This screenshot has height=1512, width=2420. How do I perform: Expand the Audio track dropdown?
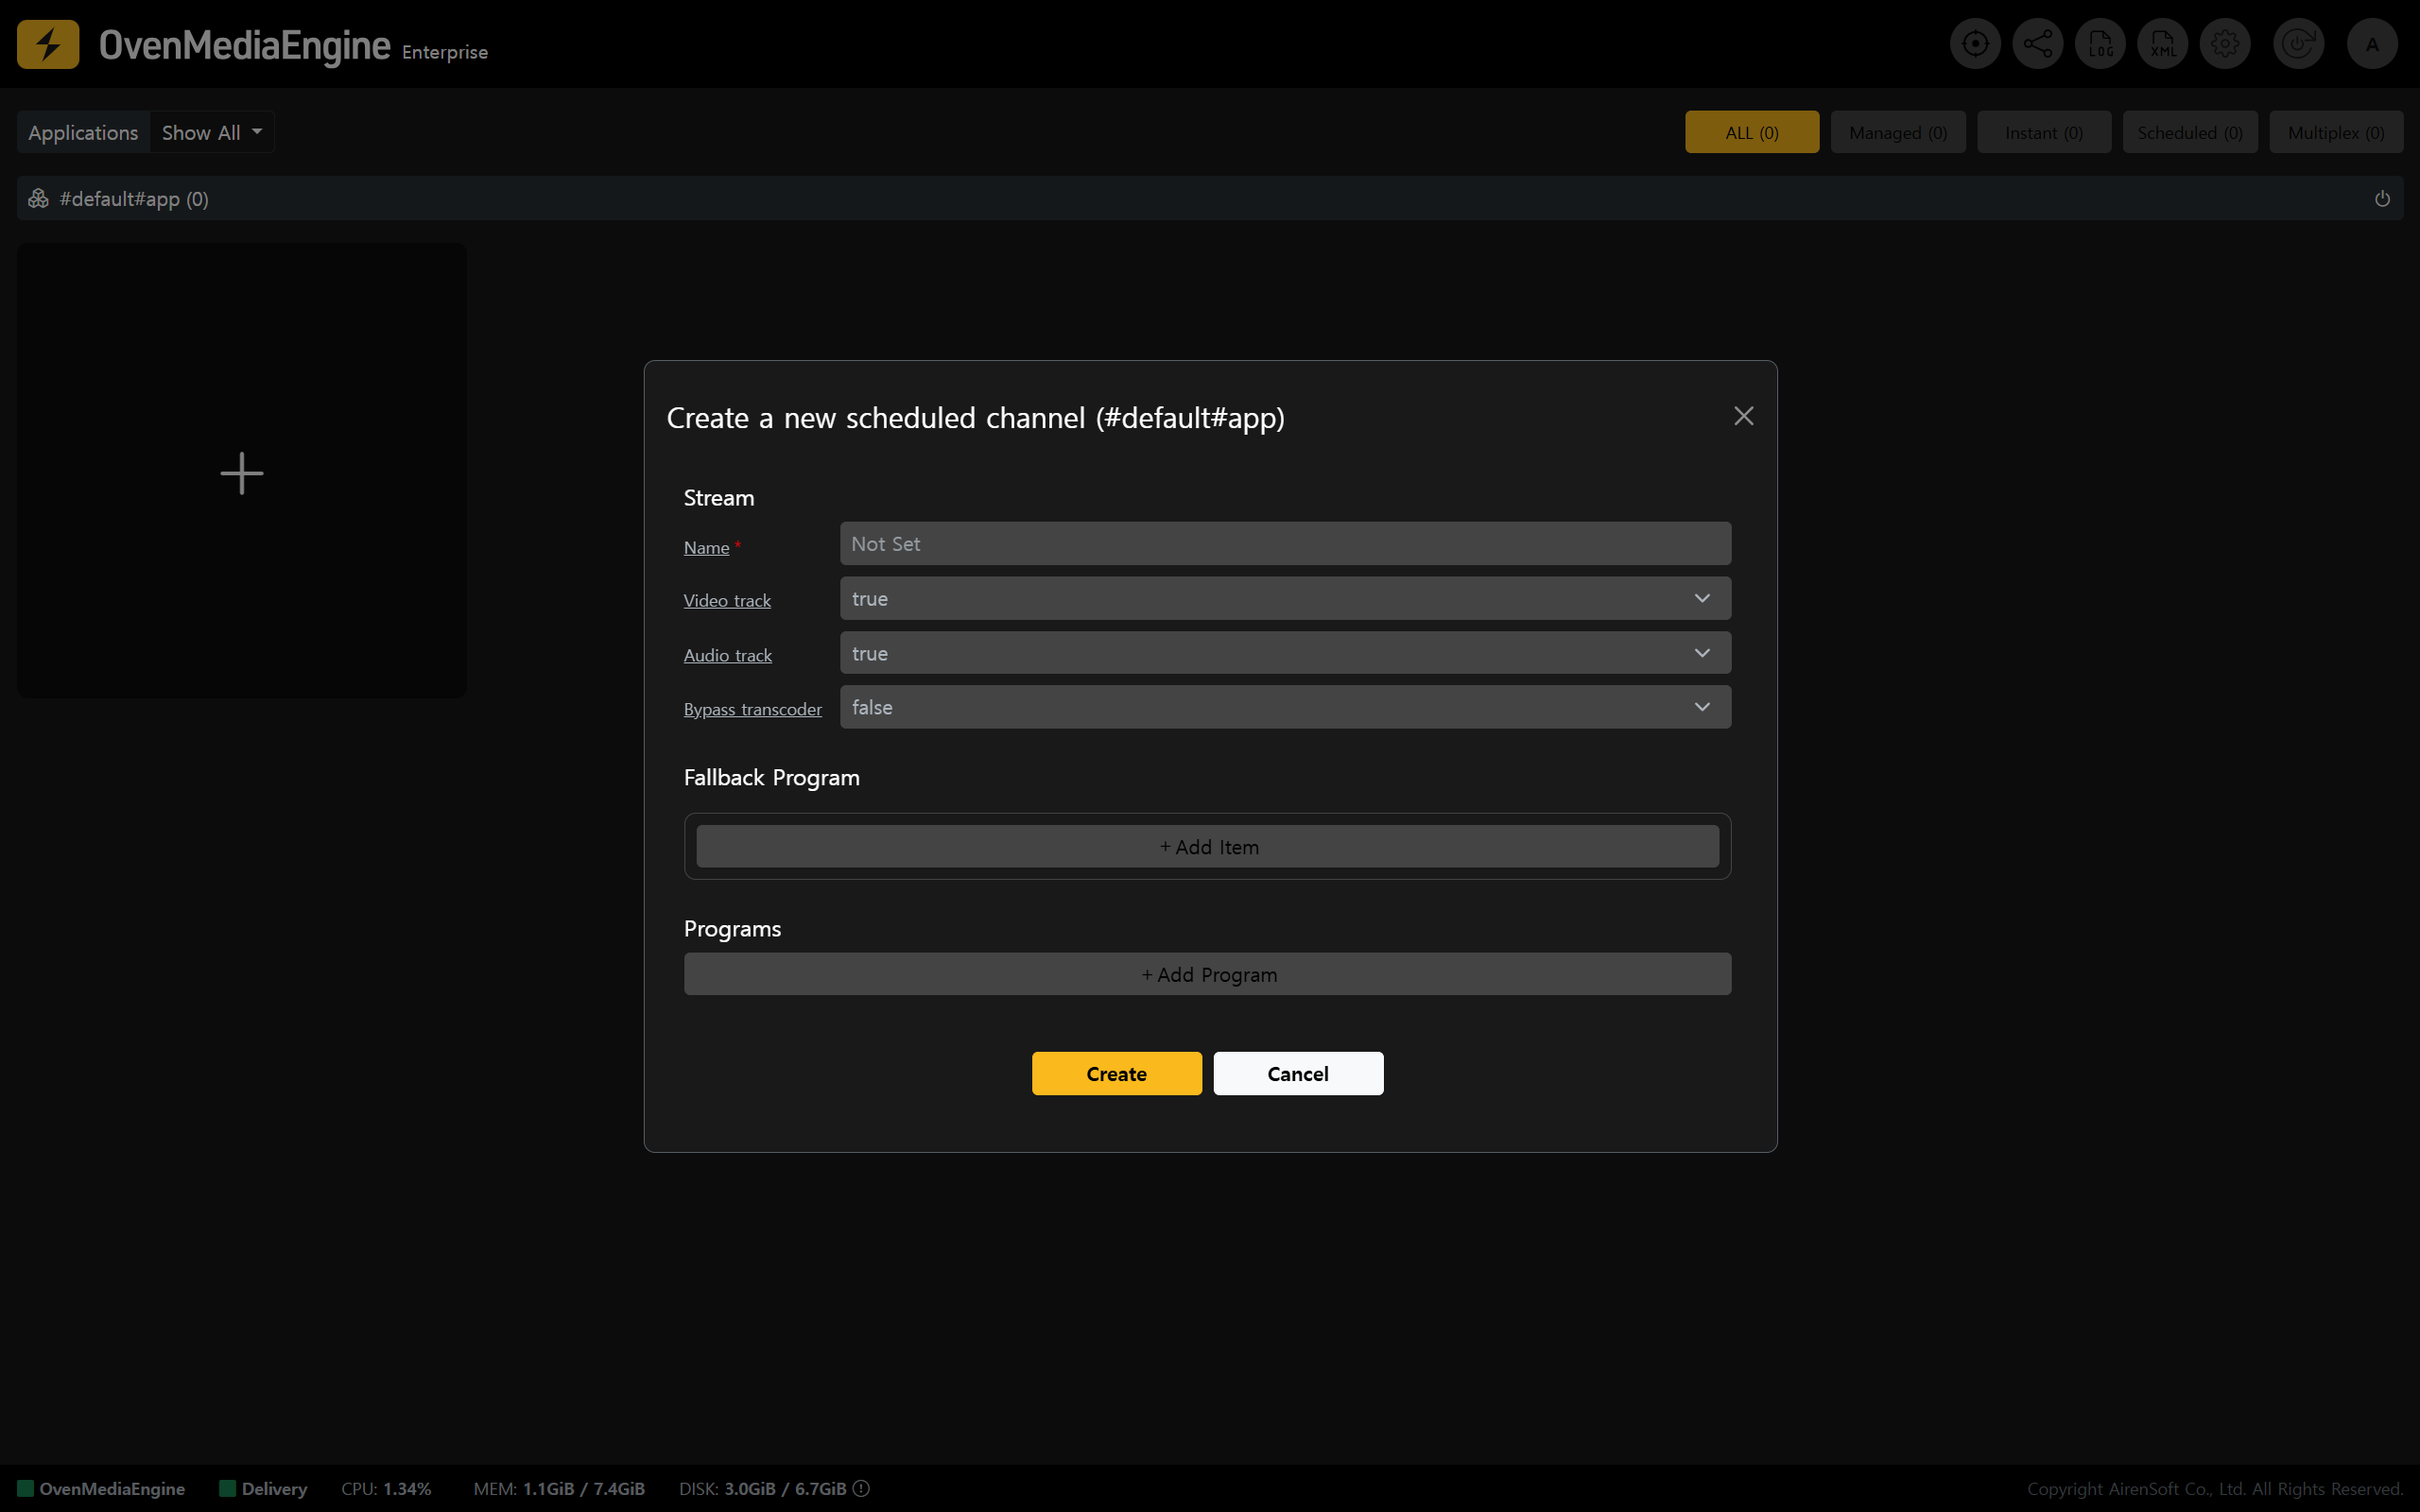tap(1285, 653)
